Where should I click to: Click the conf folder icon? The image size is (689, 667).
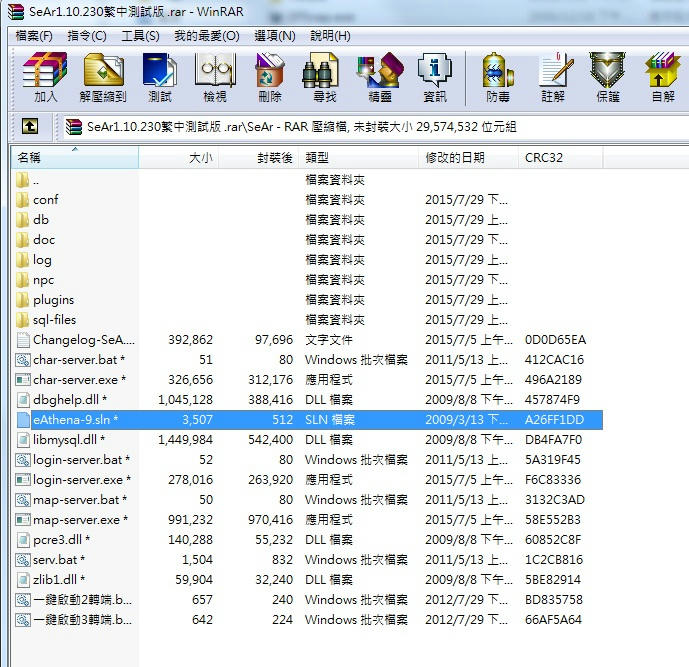pyautogui.click(x=22, y=200)
